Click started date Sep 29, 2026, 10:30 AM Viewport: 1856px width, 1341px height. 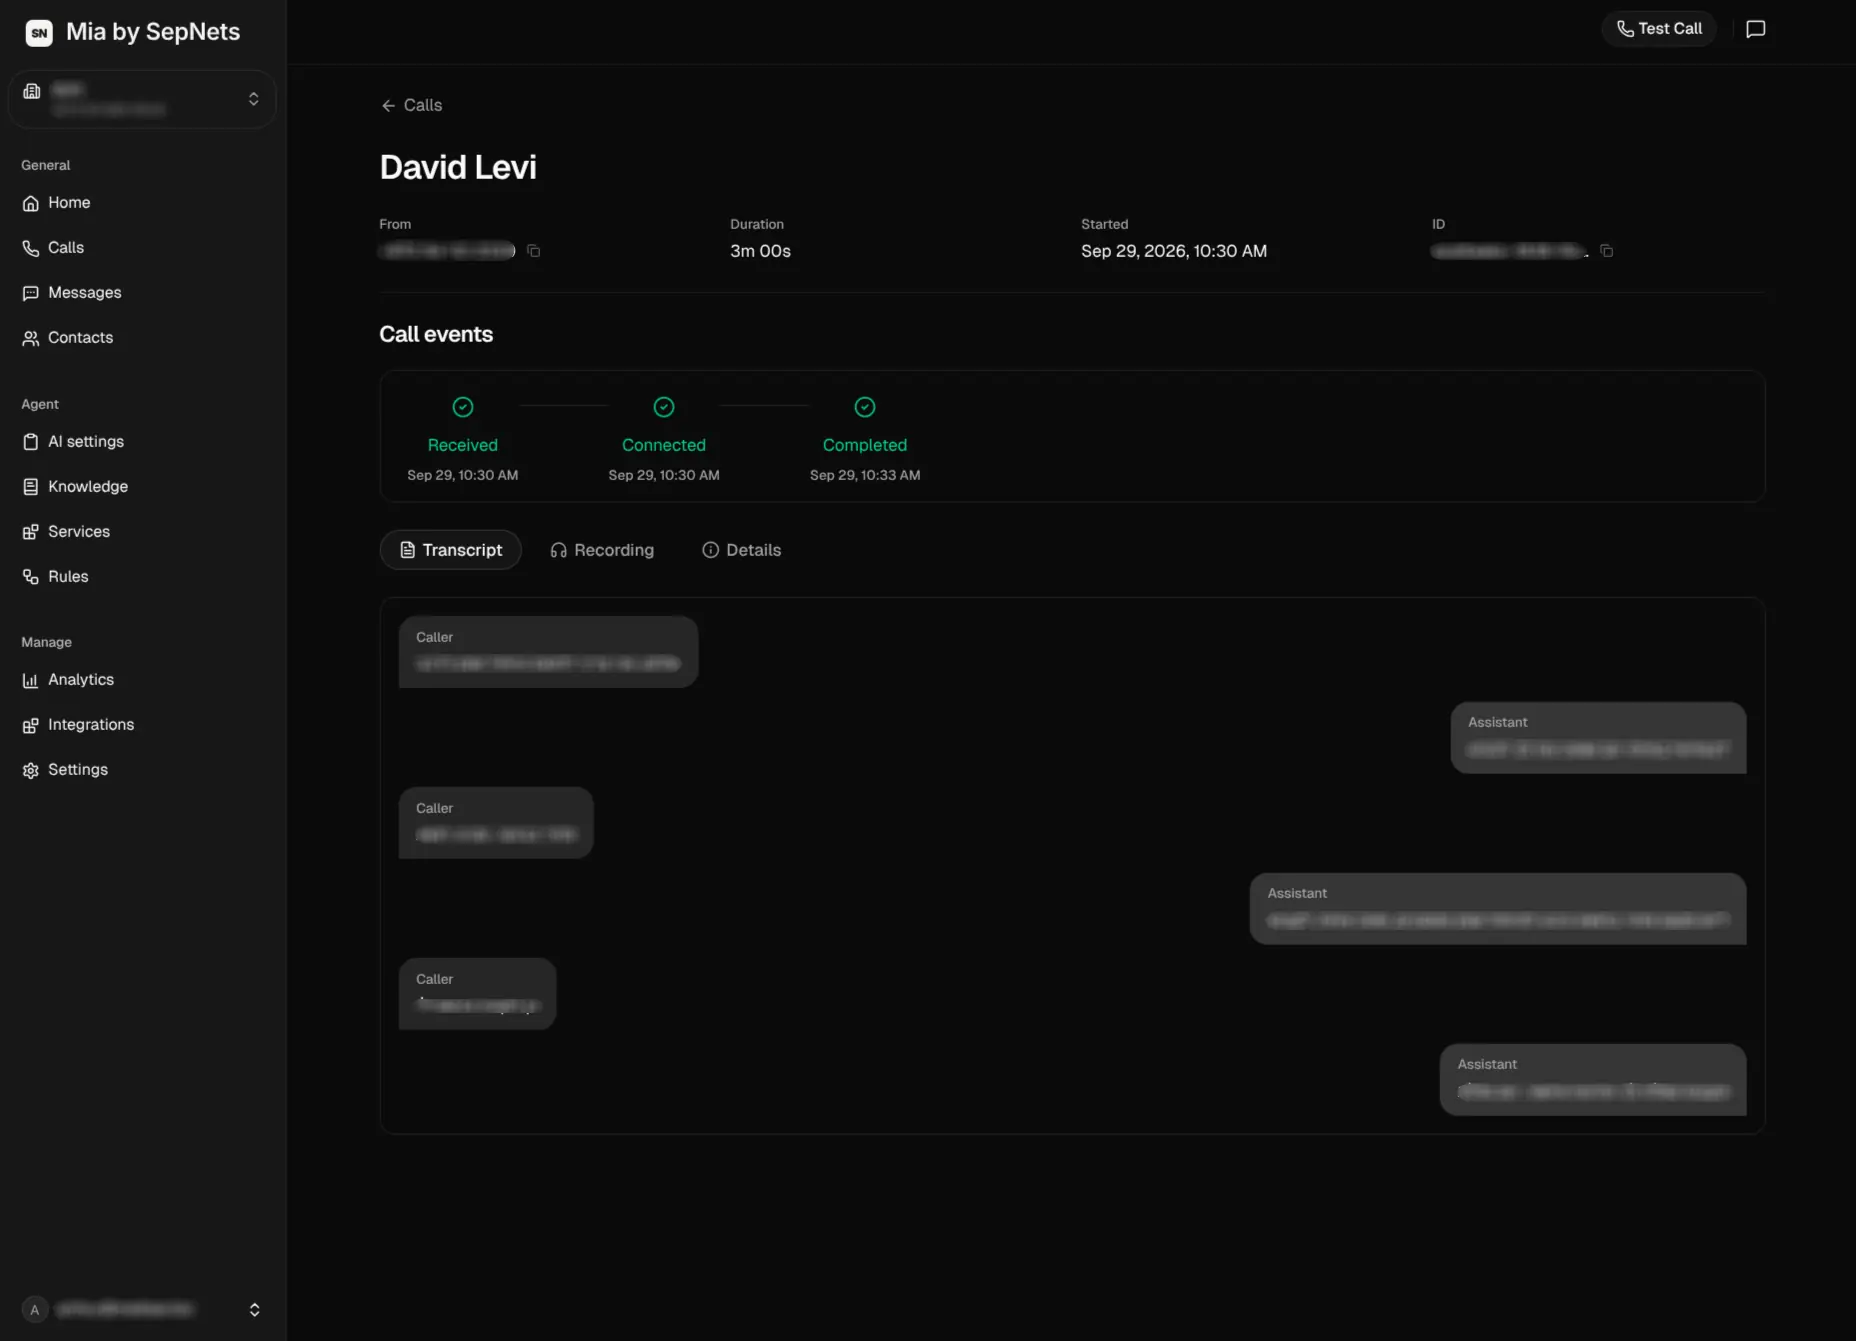1174,252
